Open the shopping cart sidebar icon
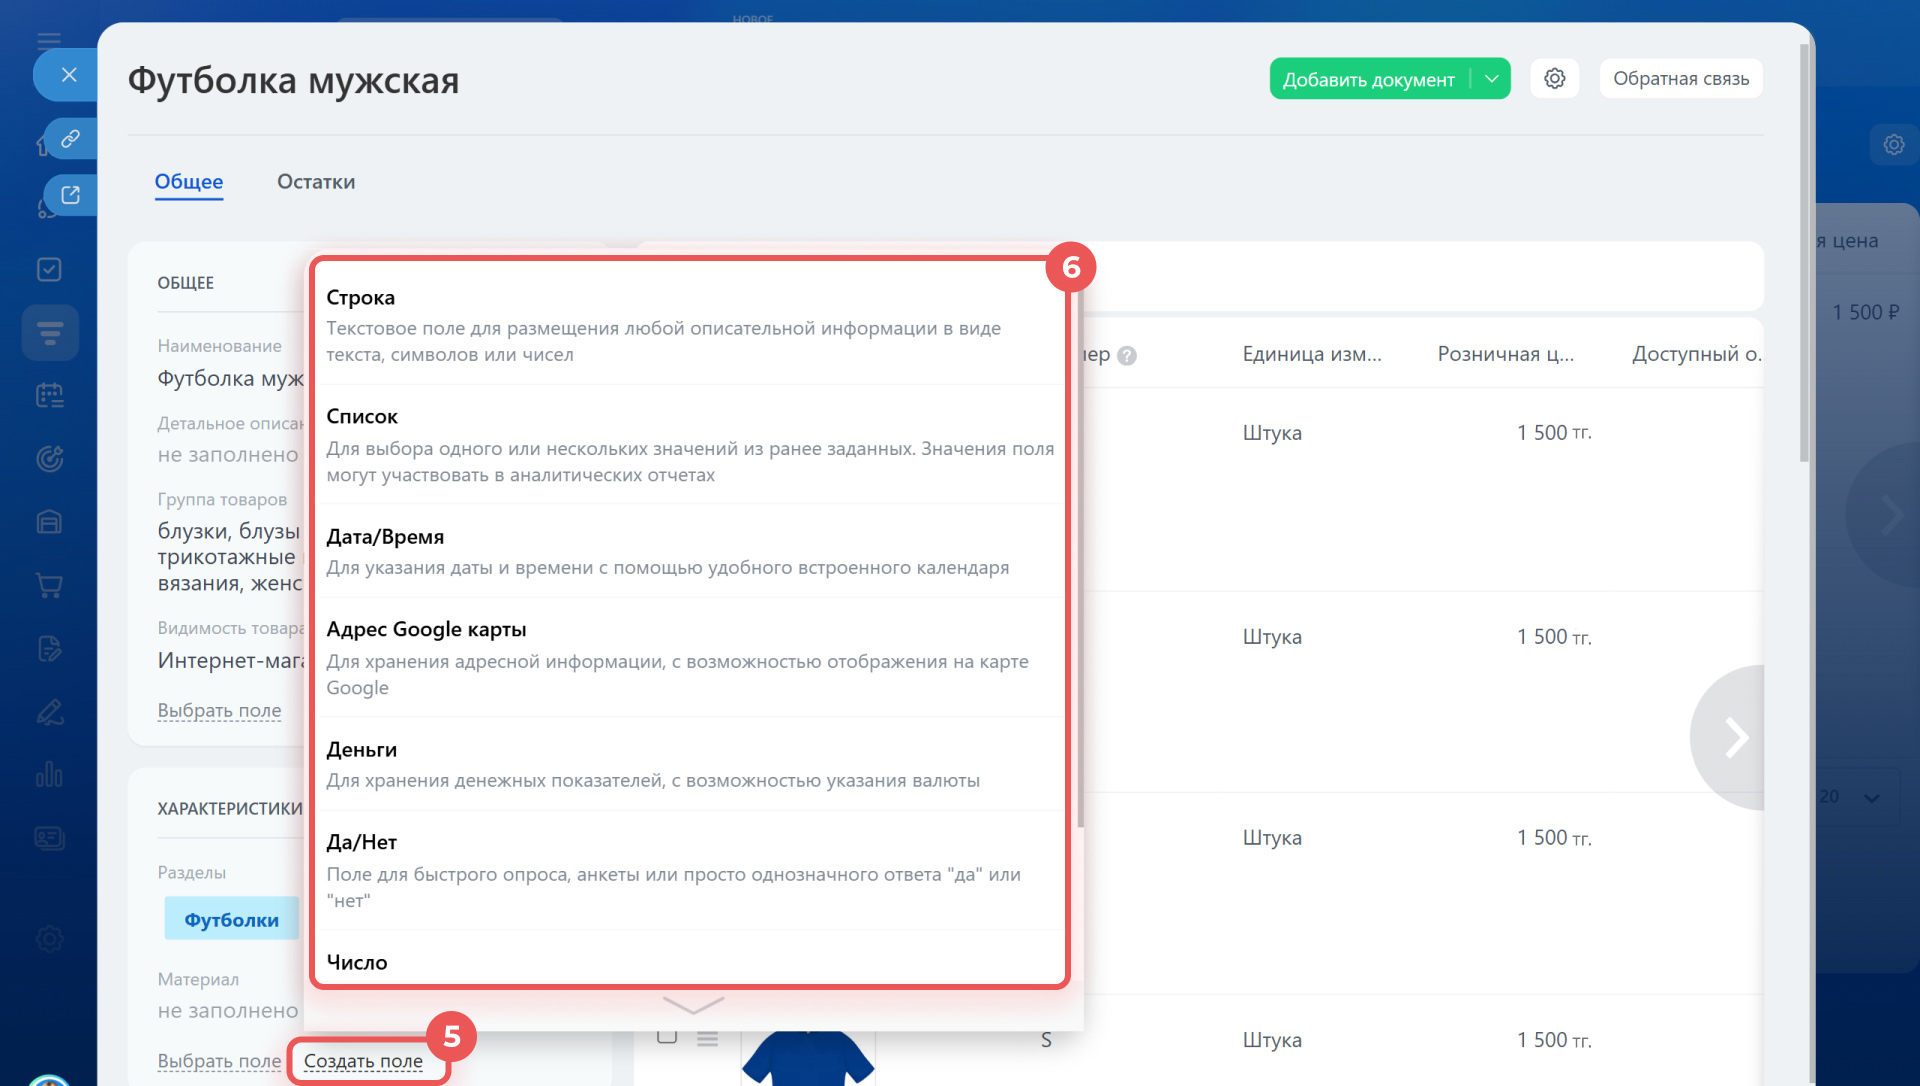 (49, 585)
